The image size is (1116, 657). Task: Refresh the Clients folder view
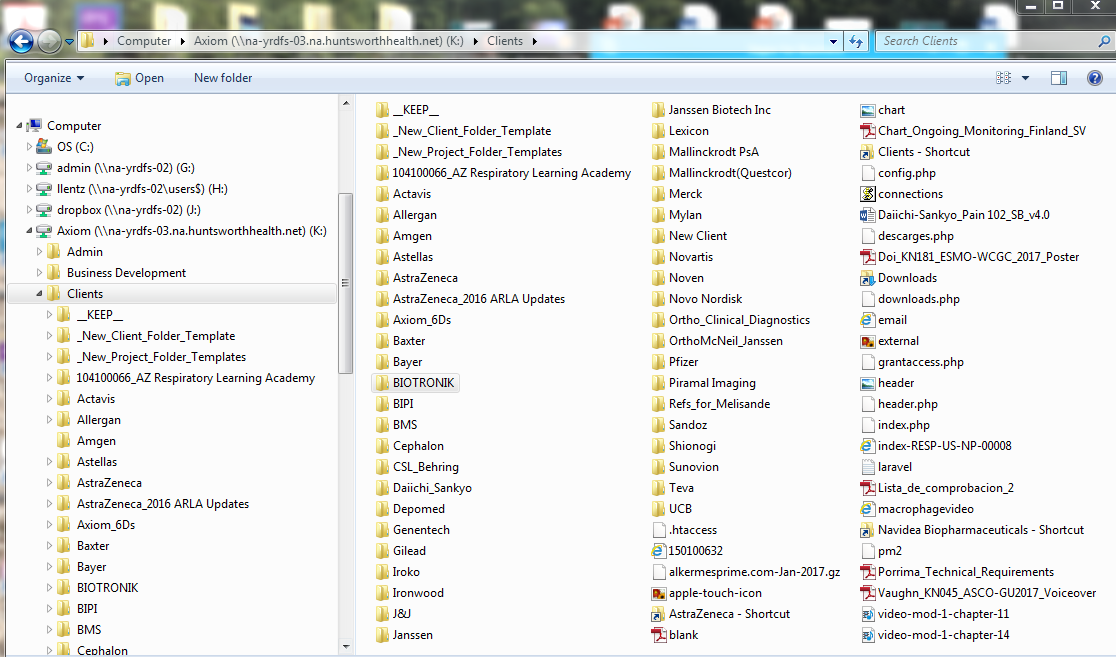(x=856, y=41)
